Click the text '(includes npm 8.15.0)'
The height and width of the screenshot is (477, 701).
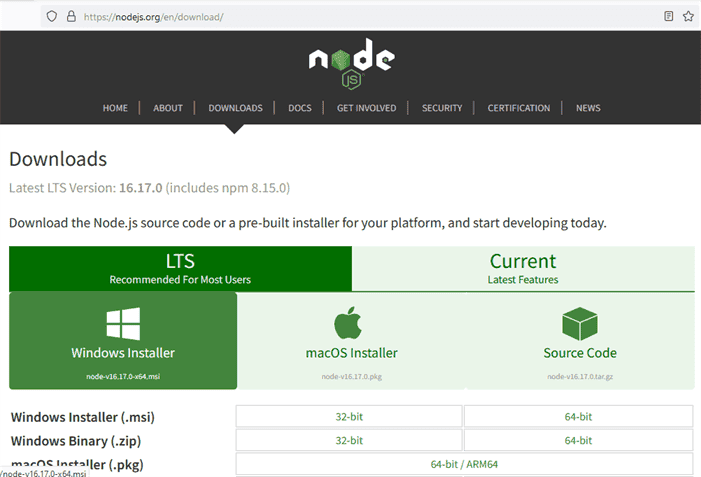point(228,188)
